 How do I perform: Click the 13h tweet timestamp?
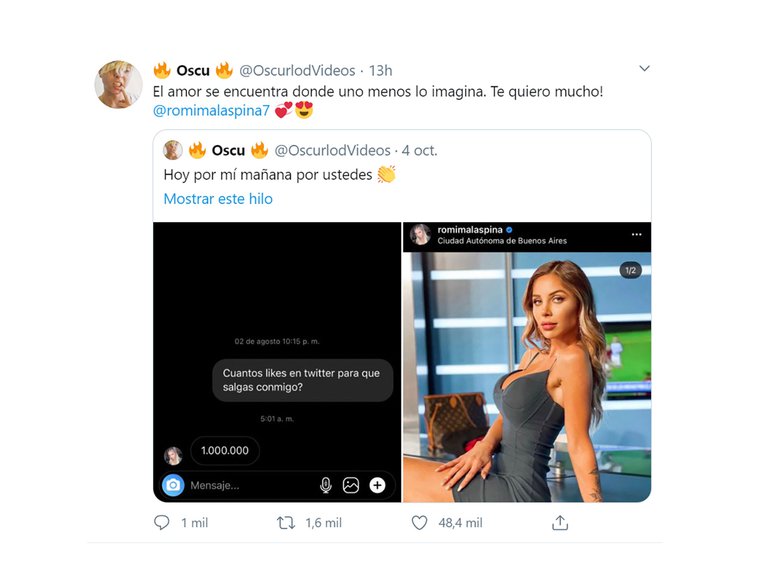(x=380, y=70)
